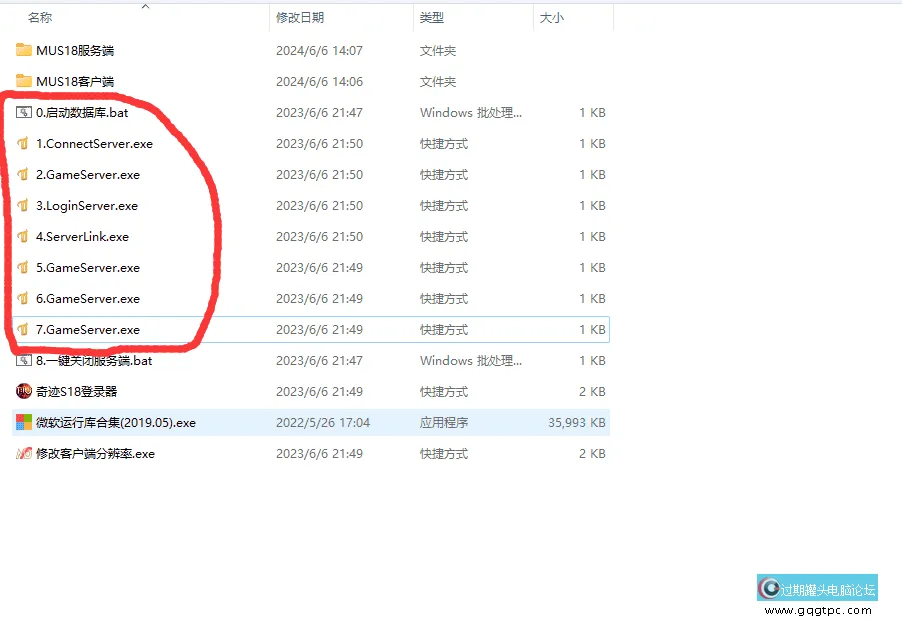Screen dimensions: 902x629
Task: Select the 2.GameServer.exe shortcut icon
Action: coord(23,174)
